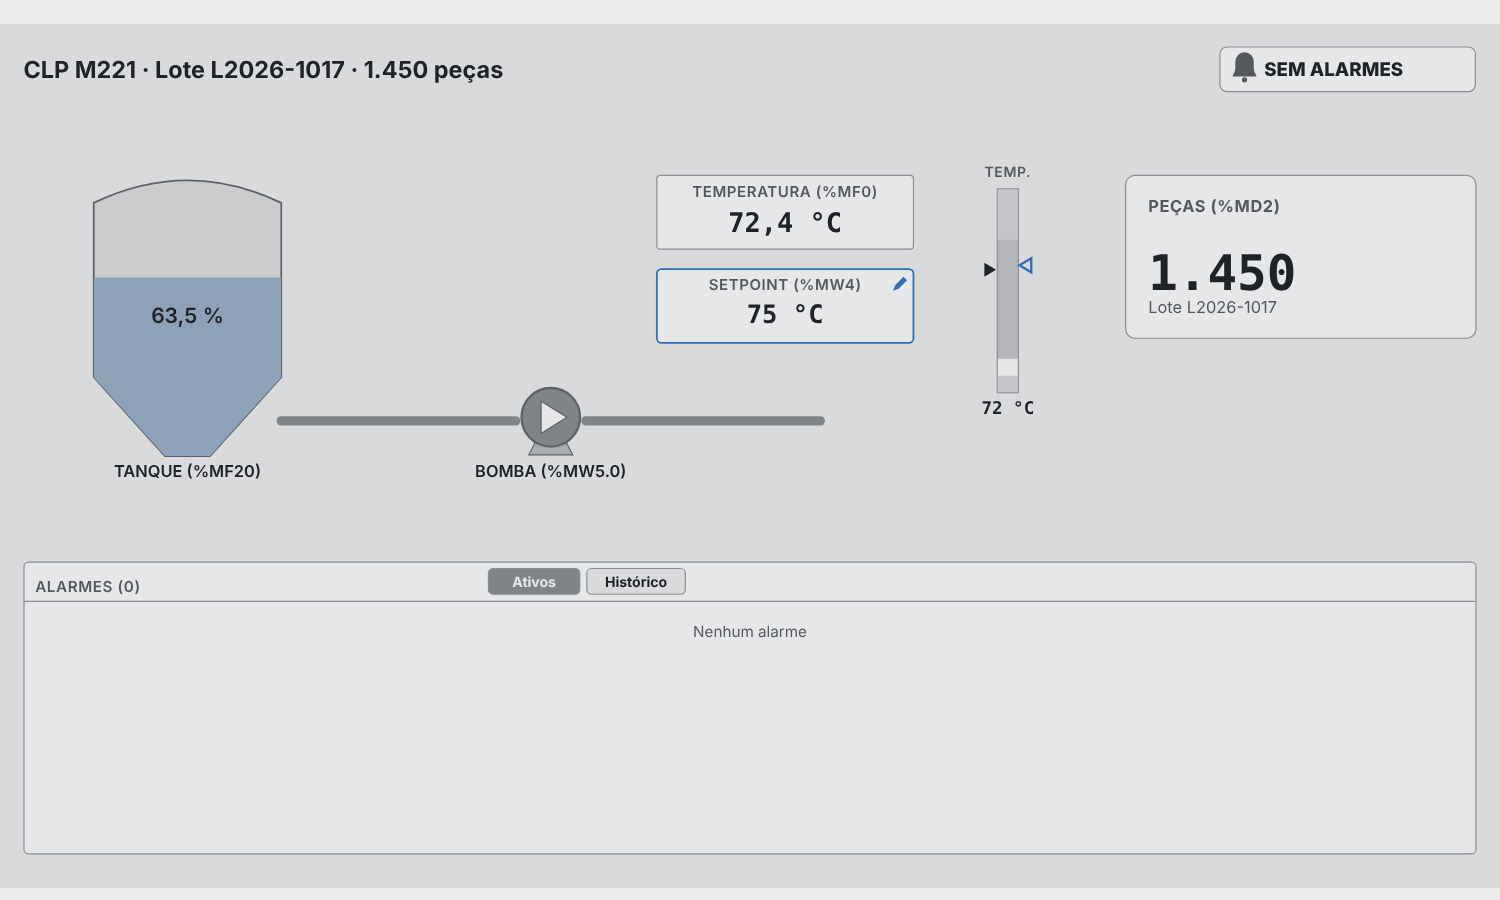Click the tank level graphic showing 63,5 %

click(187, 318)
